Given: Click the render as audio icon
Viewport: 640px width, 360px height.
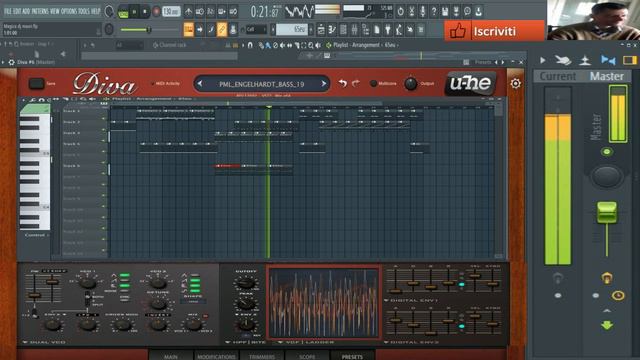Looking at the screenshot, I should 456,11.
